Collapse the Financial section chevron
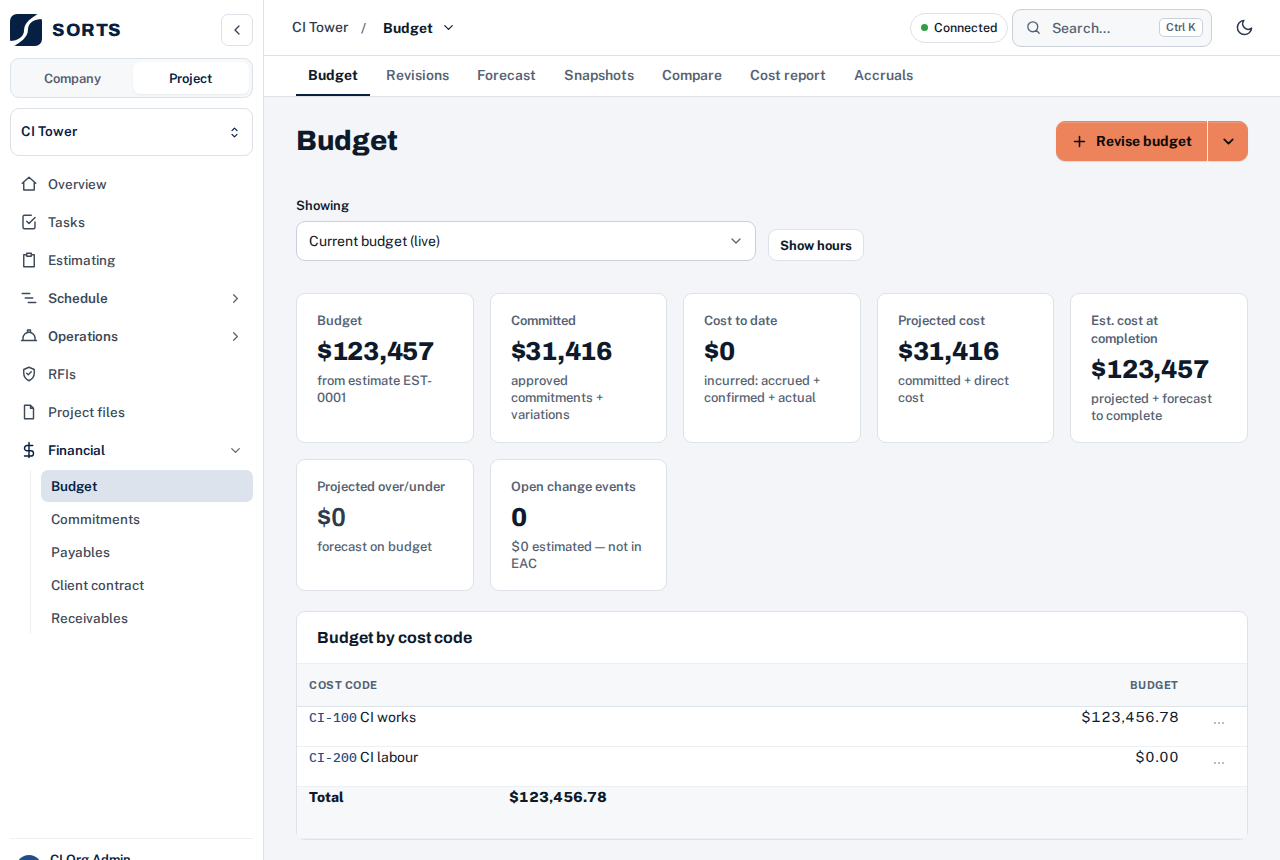This screenshot has width=1280, height=860. point(235,450)
